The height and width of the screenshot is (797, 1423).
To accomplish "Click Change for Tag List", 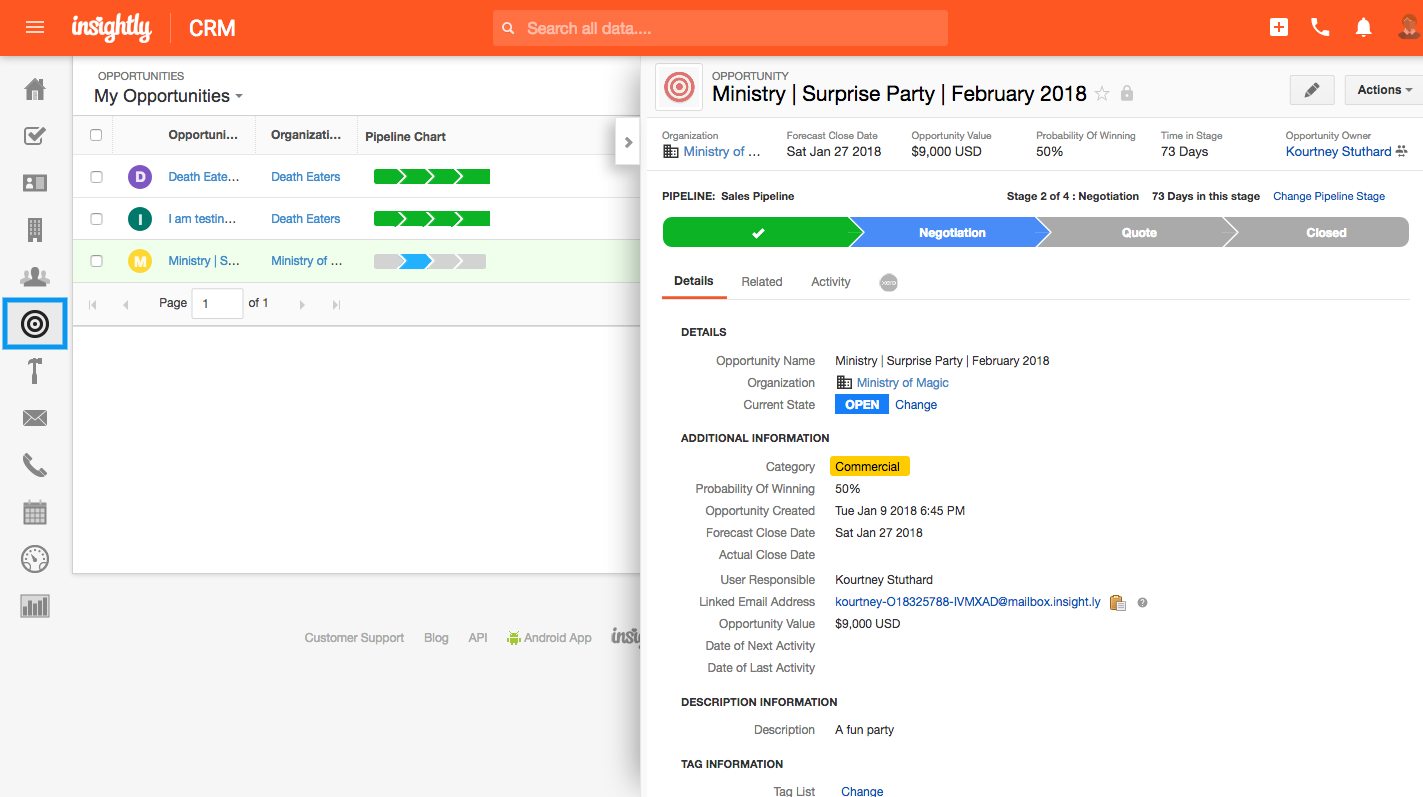I will tap(862, 791).
